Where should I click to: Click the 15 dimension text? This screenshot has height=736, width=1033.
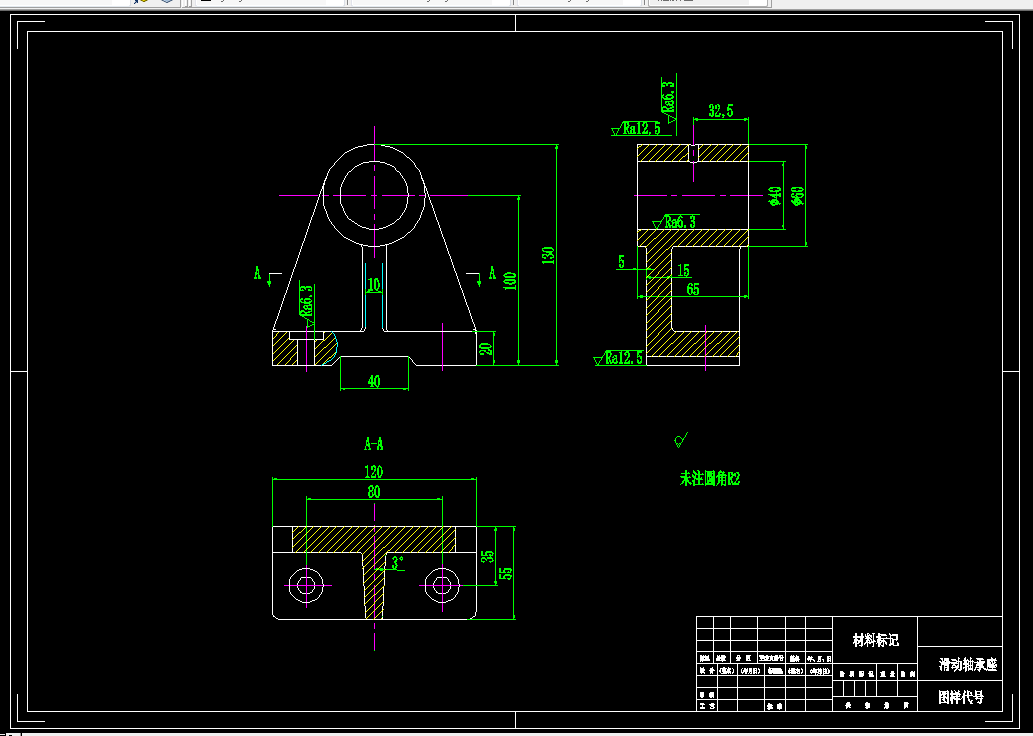click(683, 270)
